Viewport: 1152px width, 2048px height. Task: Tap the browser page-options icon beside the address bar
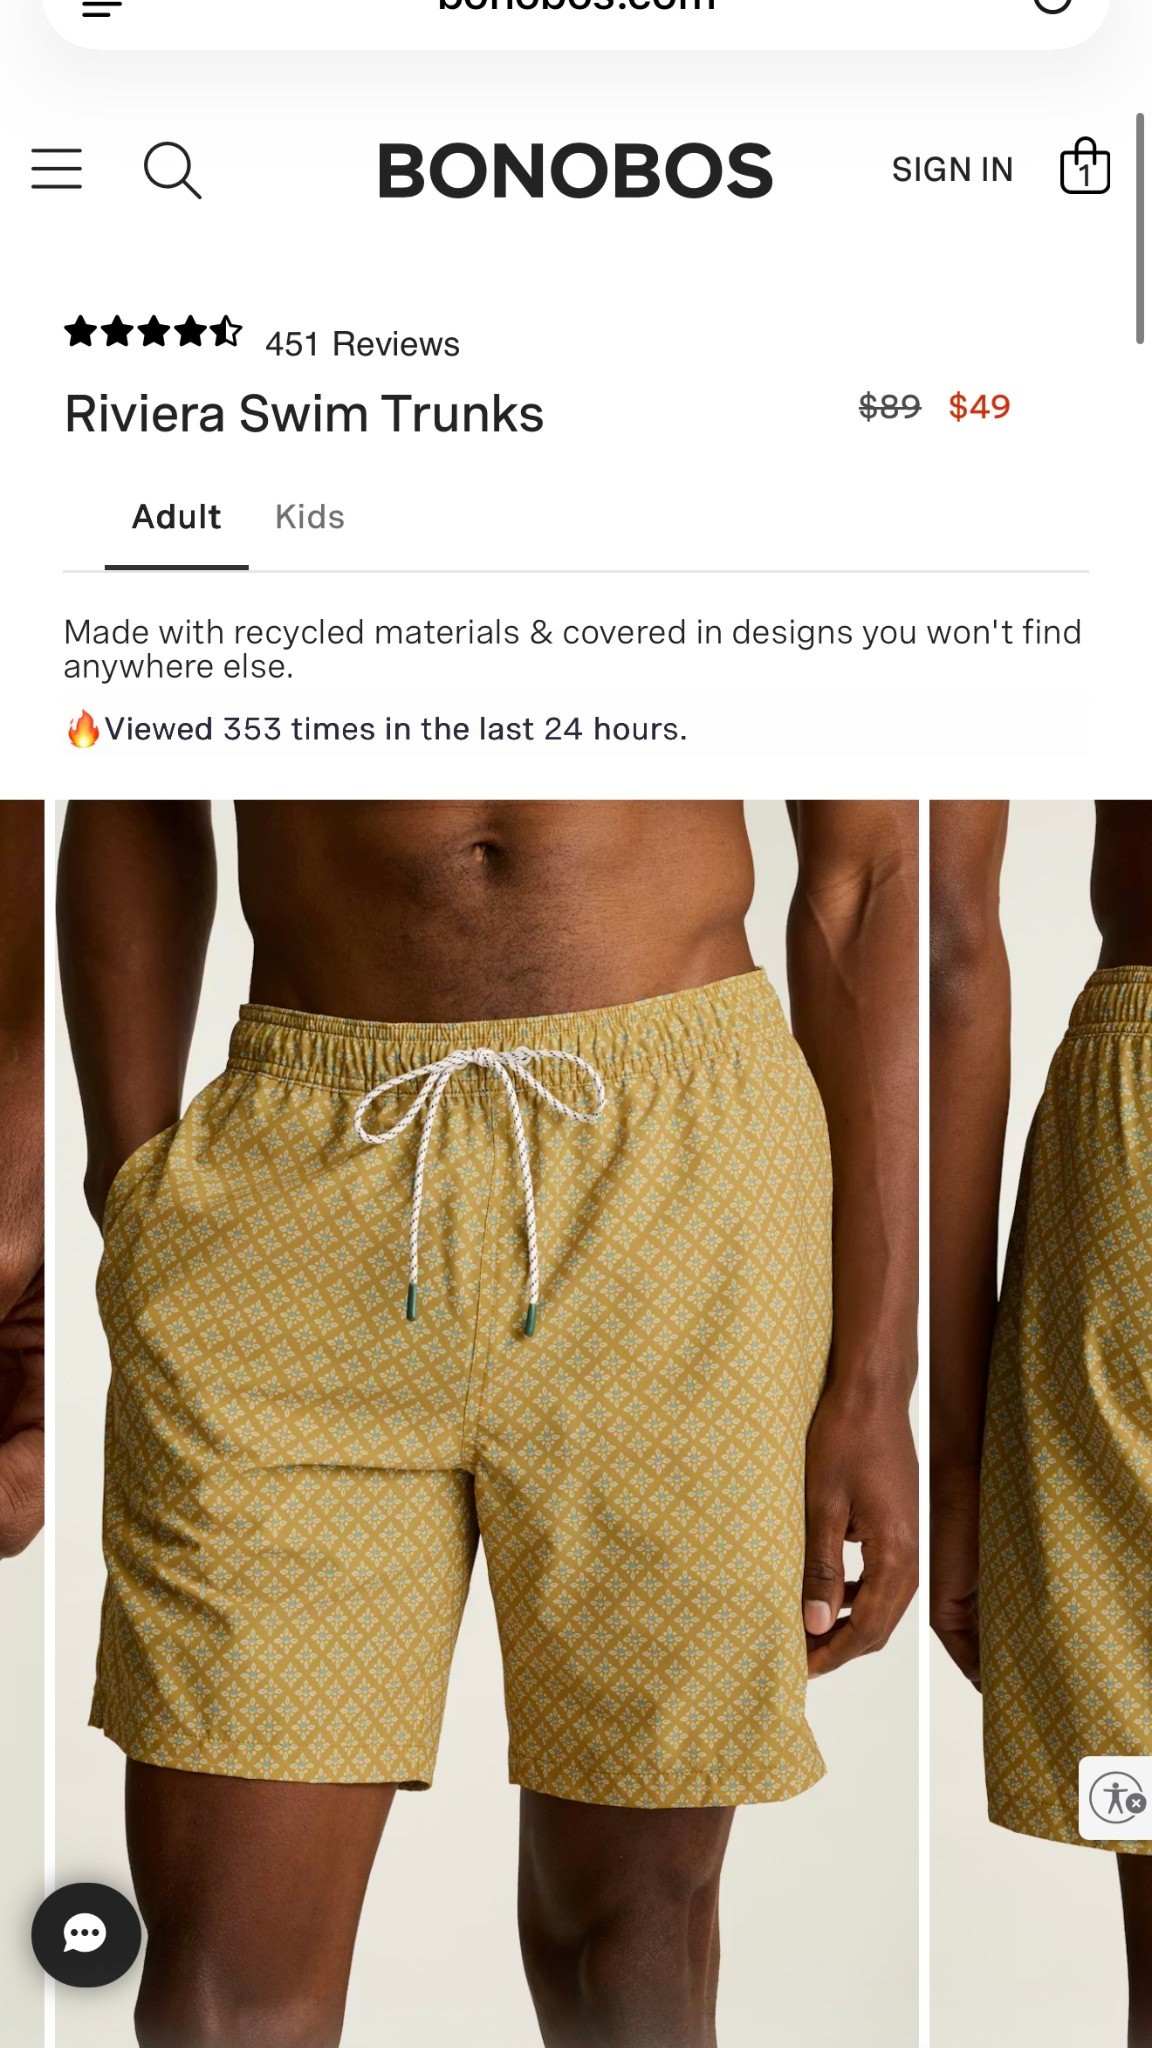coord(102,8)
